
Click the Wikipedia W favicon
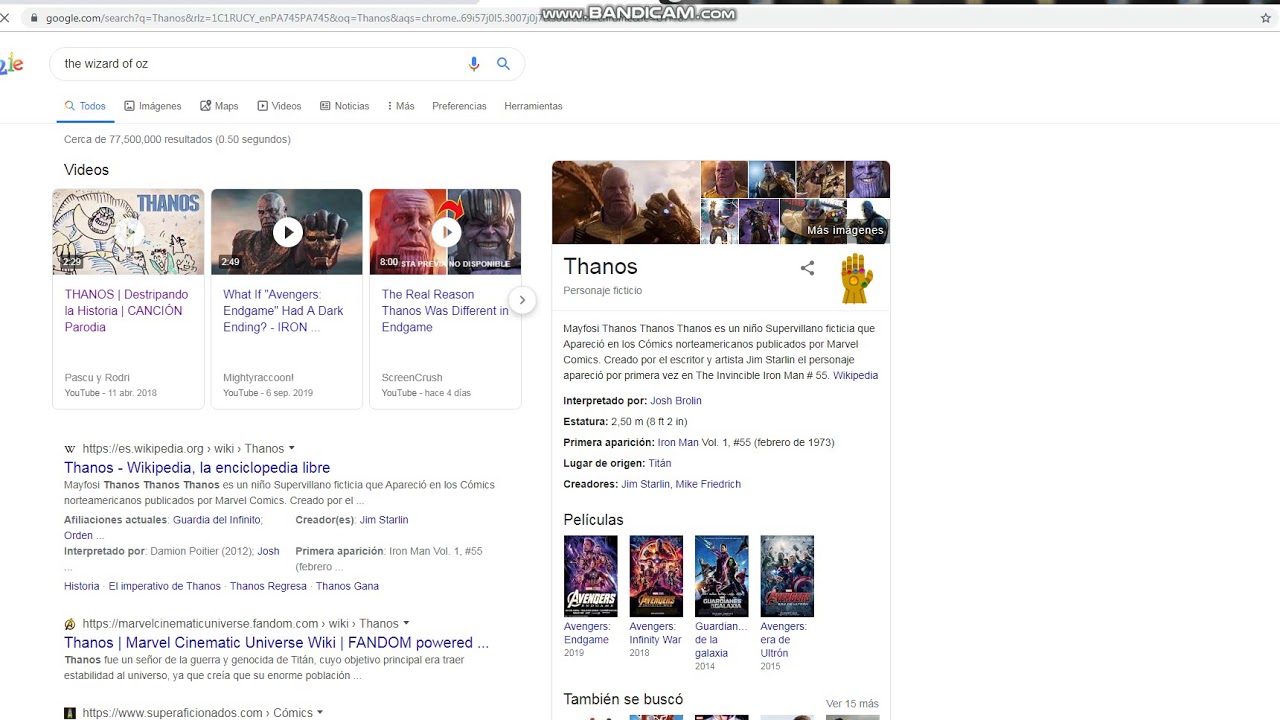point(70,449)
